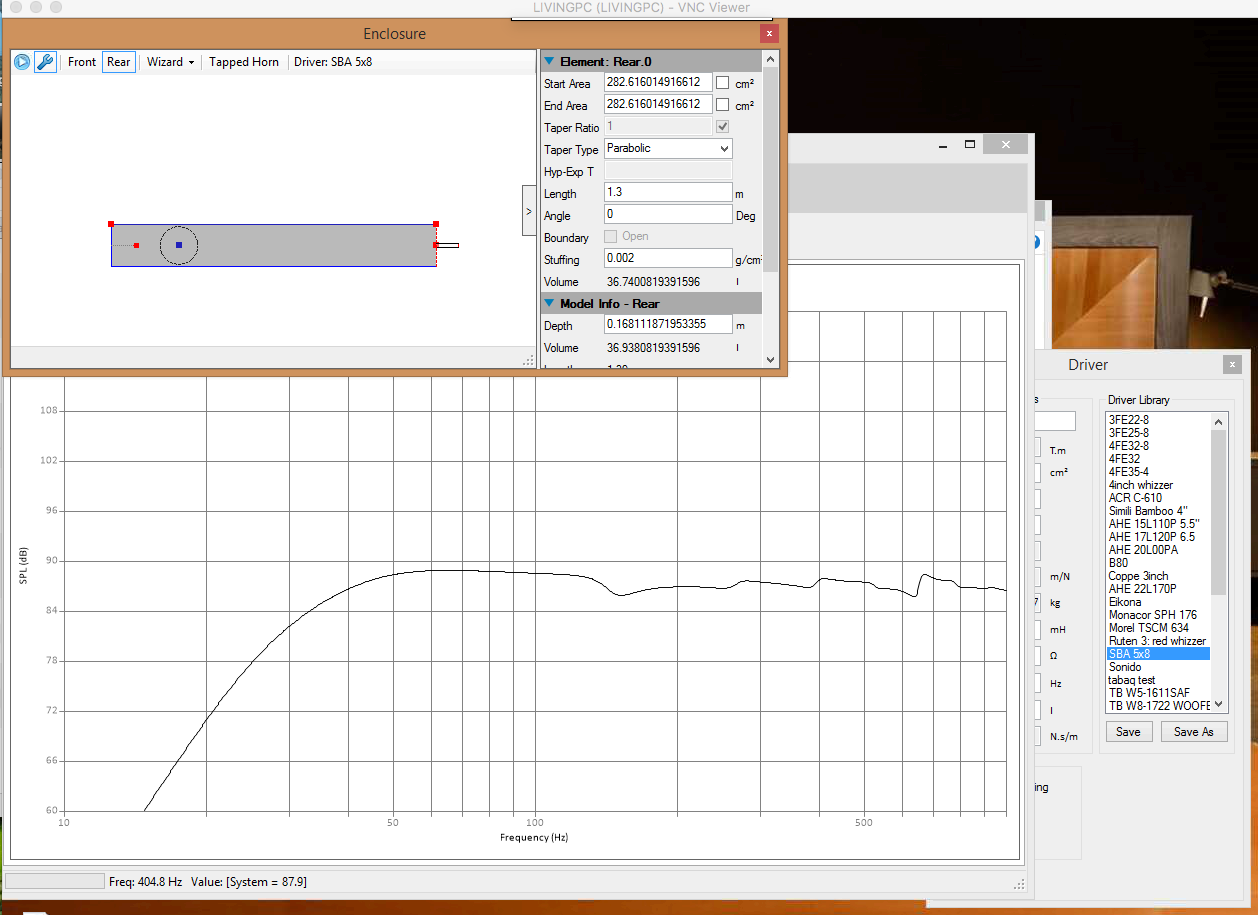Click the main graph window resize grip
The height and width of the screenshot is (915, 1258).
pyautogui.click(x=1019, y=884)
